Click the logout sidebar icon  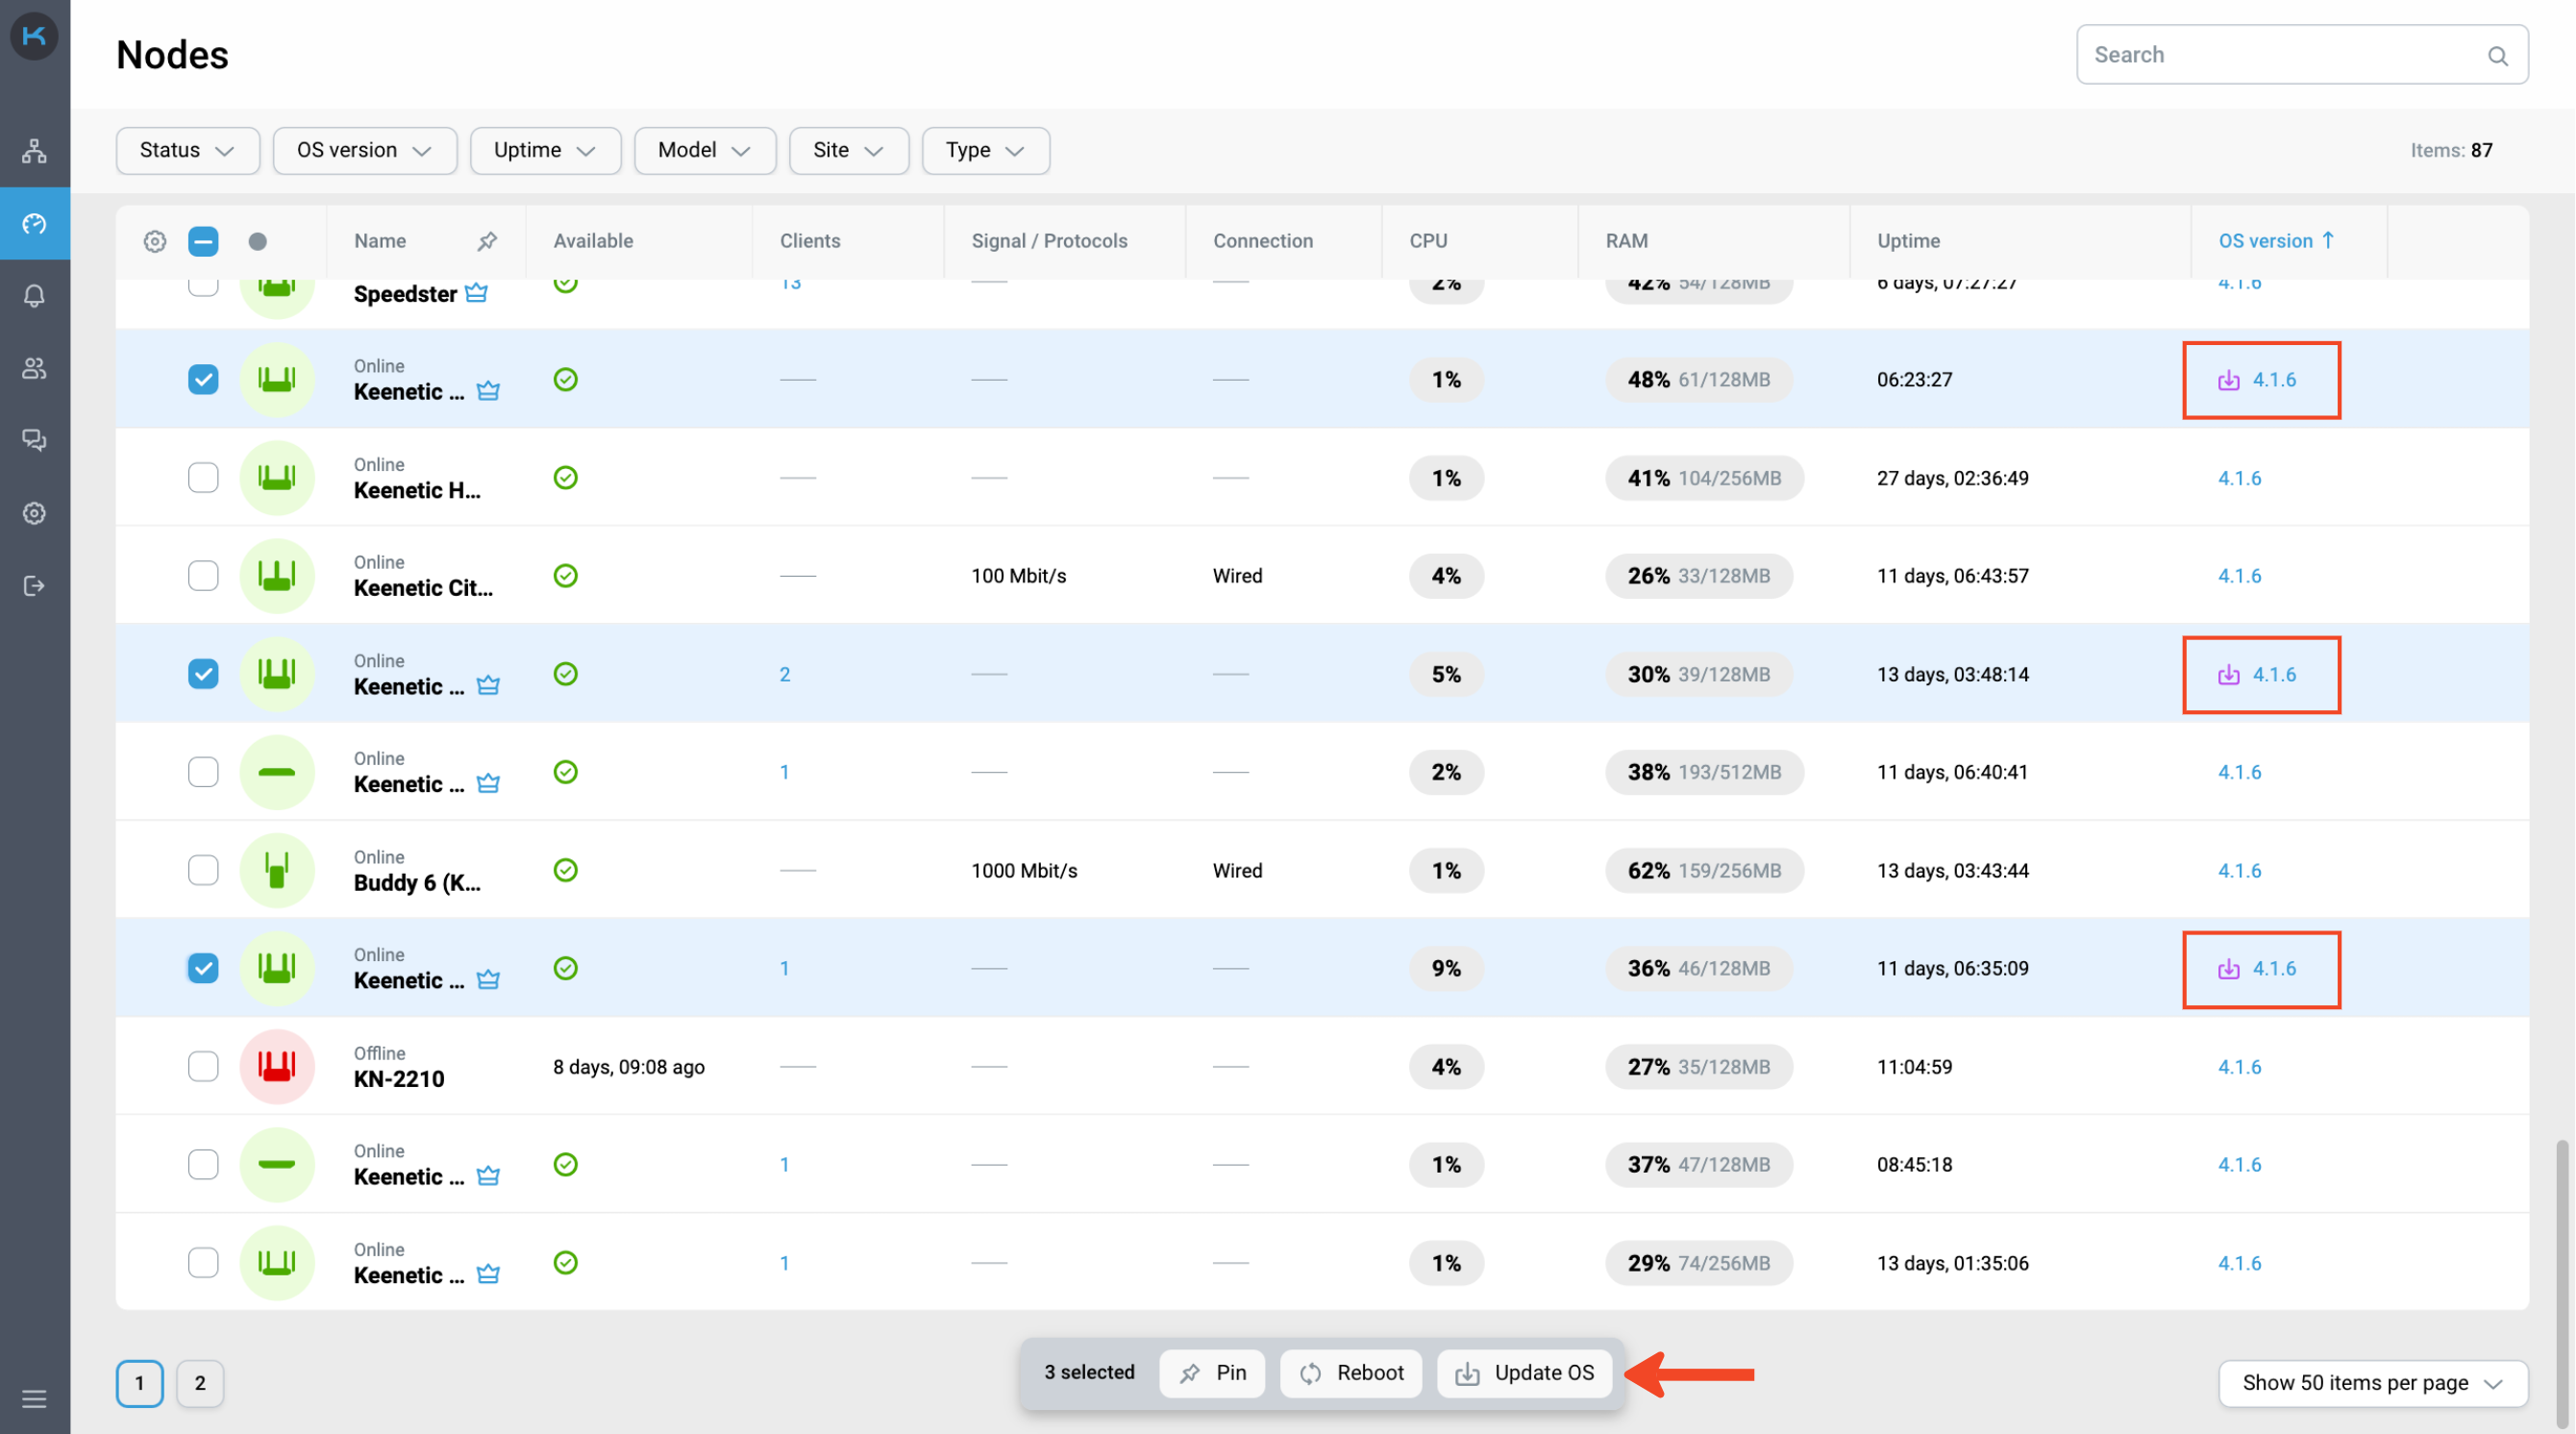point(34,586)
